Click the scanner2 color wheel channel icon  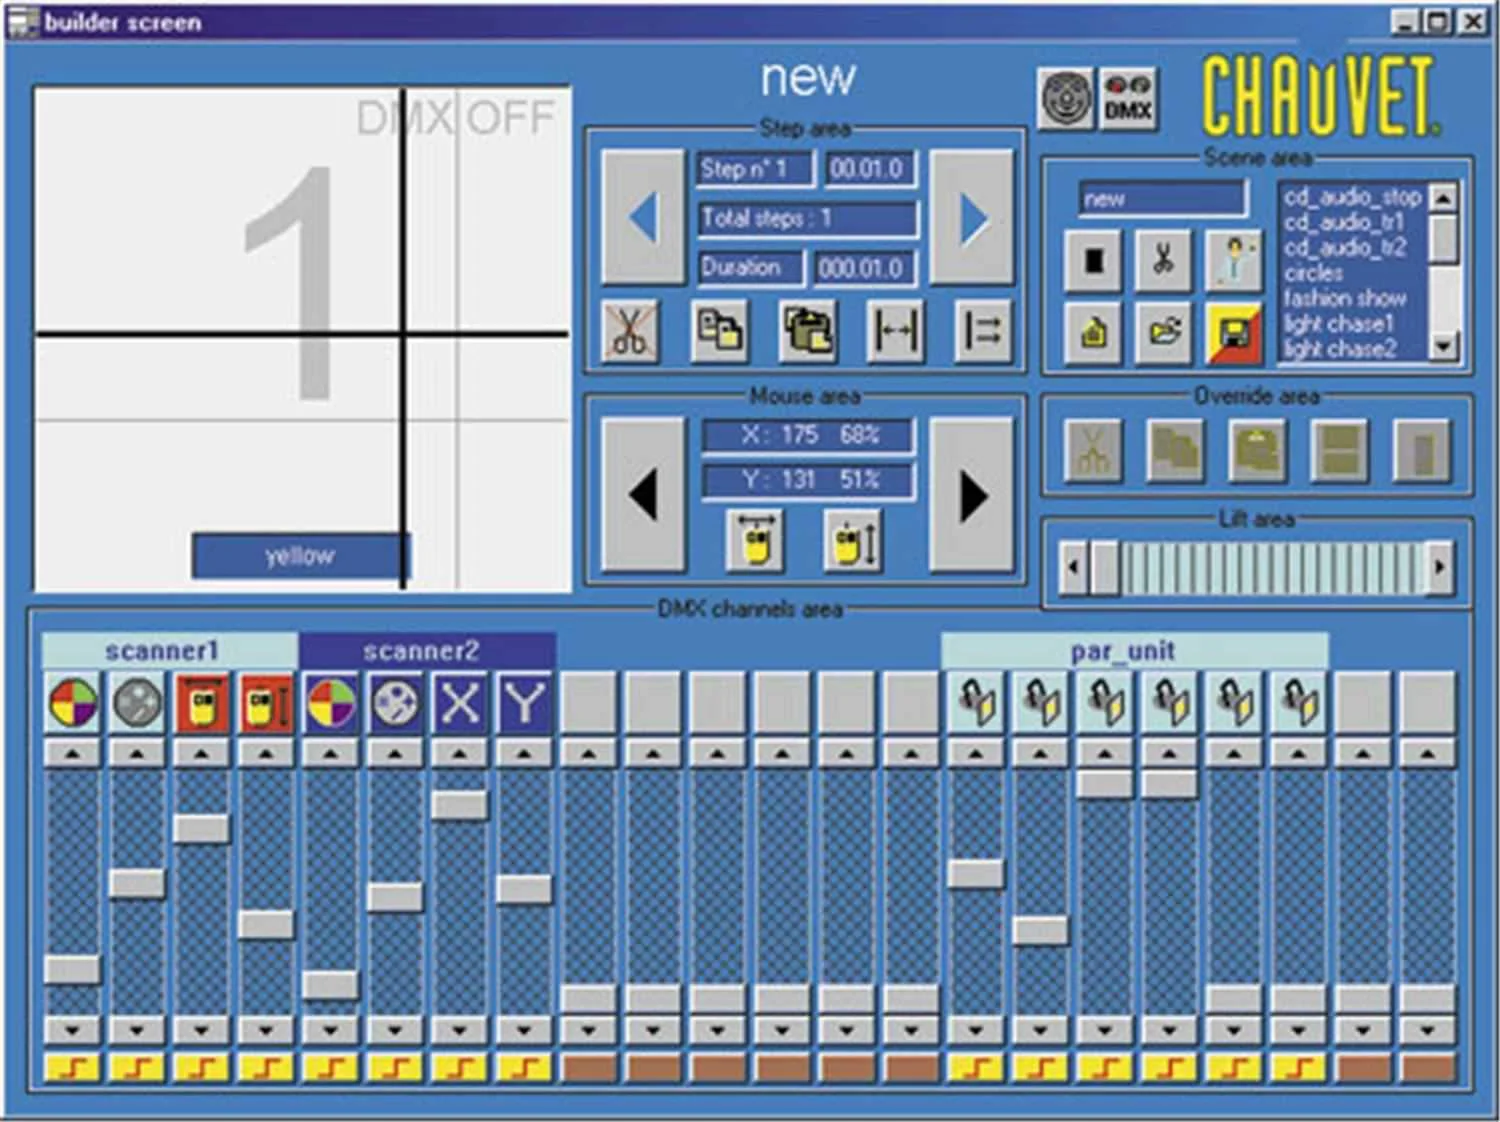tap(331, 702)
